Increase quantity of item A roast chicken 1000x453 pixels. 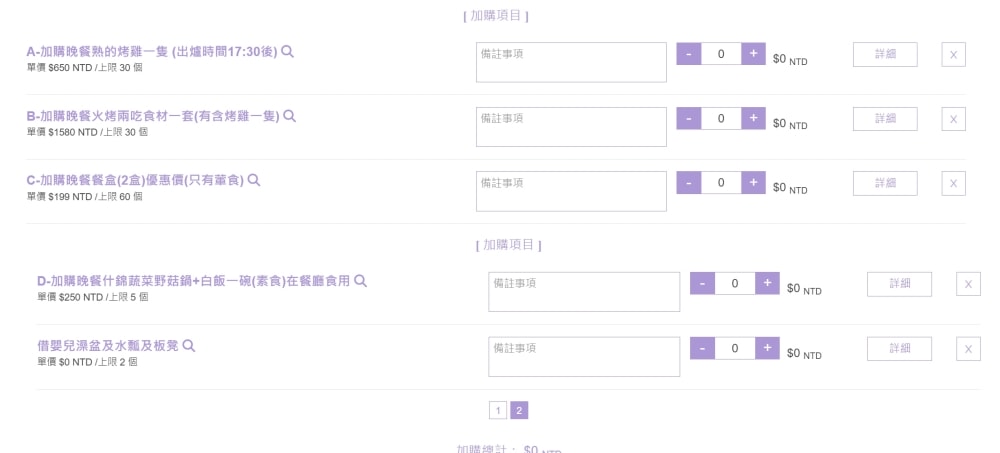point(753,54)
